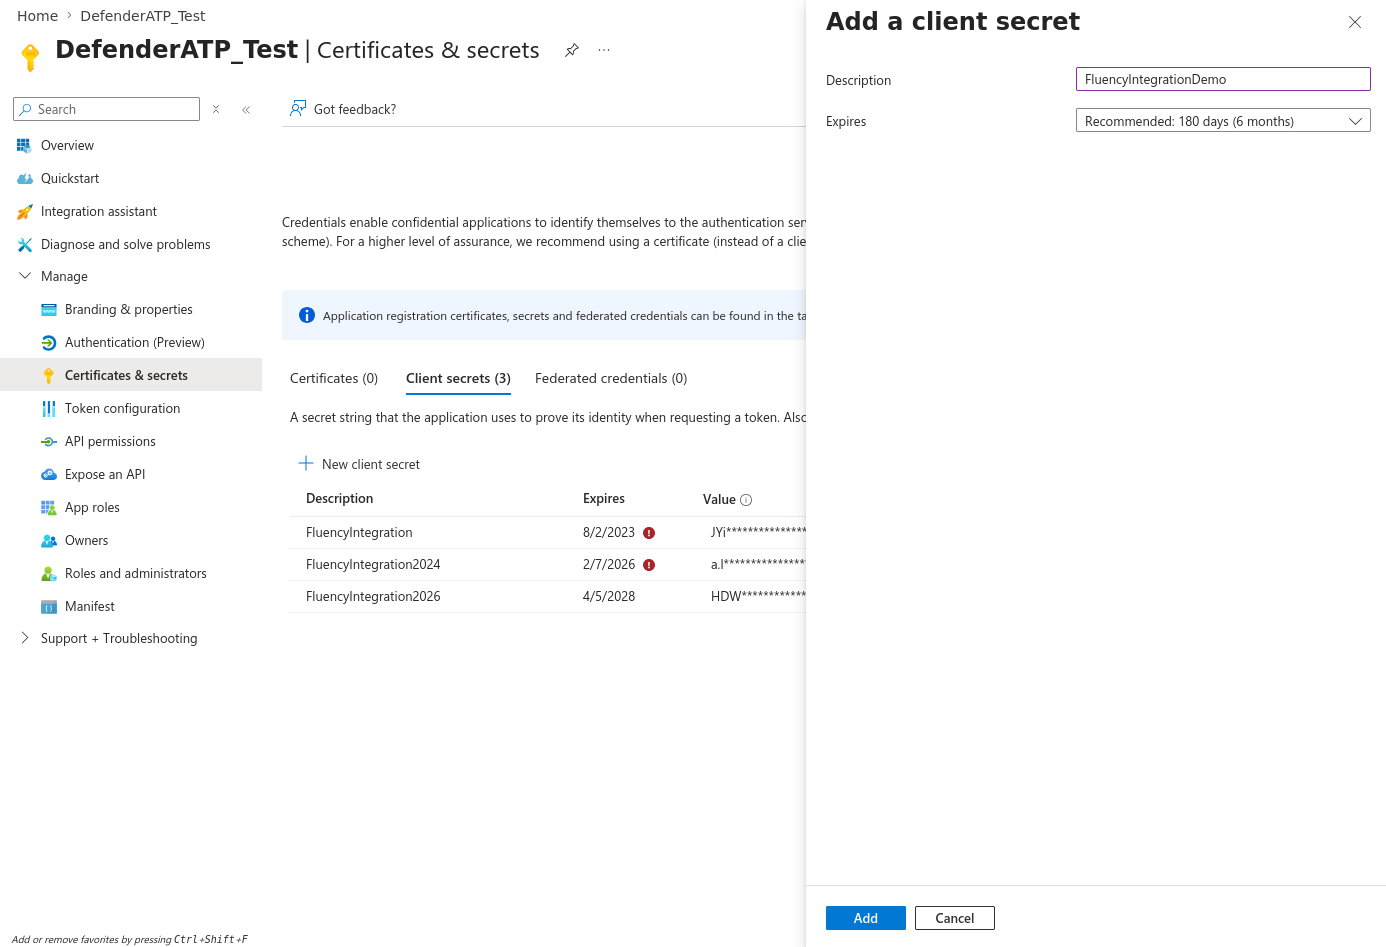The image size is (1386, 947).
Task: Click the Token configuration icon
Action: click(48, 408)
